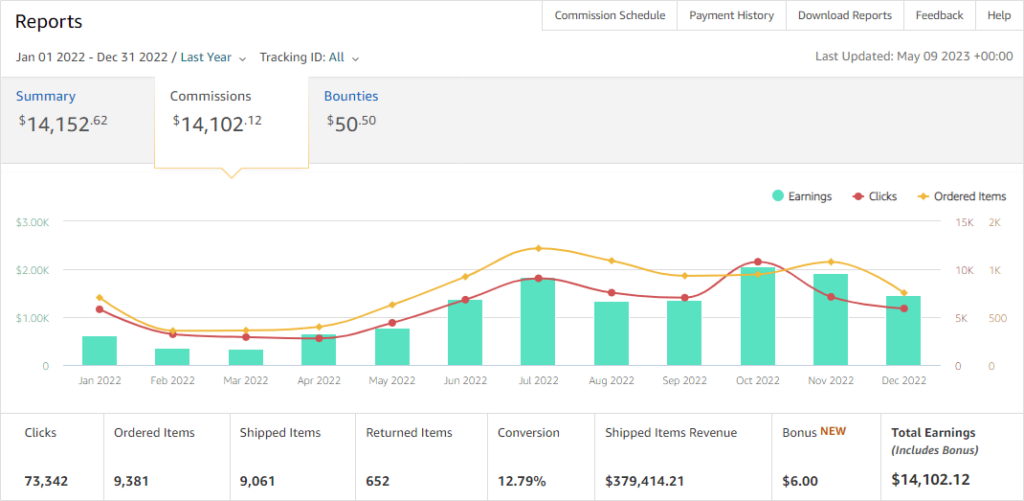Click the Download Reports button
This screenshot has height=501, width=1024.
coord(844,16)
